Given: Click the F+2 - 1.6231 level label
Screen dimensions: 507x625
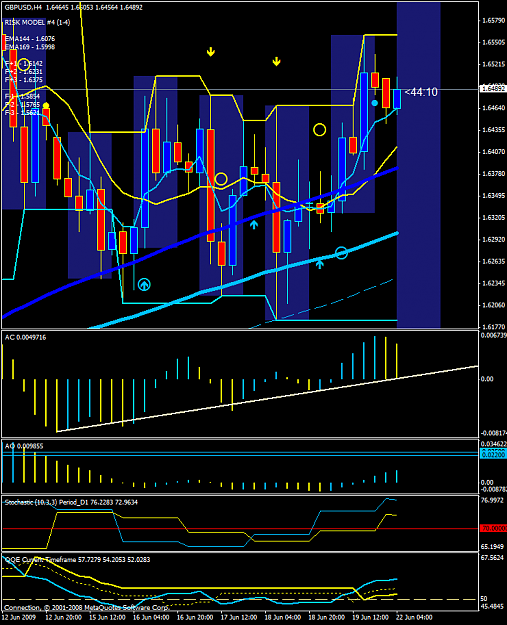Looking at the screenshot, I should click(x=23, y=72).
